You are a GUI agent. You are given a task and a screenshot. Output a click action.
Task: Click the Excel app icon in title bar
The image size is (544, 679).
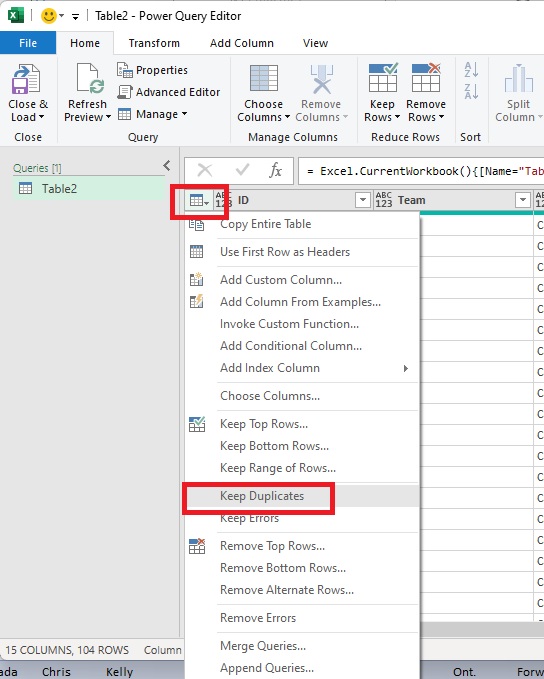point(16,16)
